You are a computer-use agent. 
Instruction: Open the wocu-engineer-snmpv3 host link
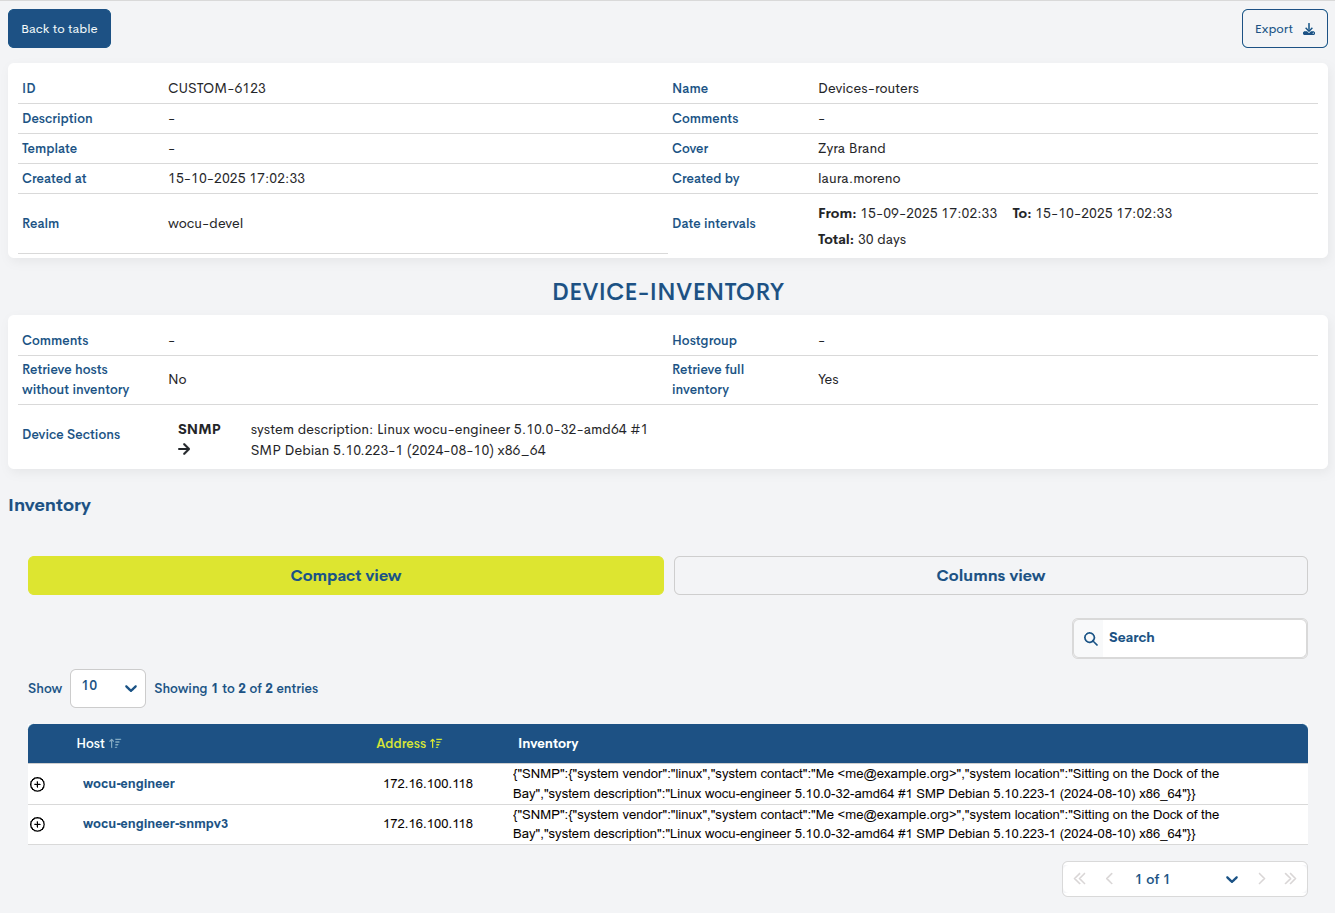click(x=156, y=824)
